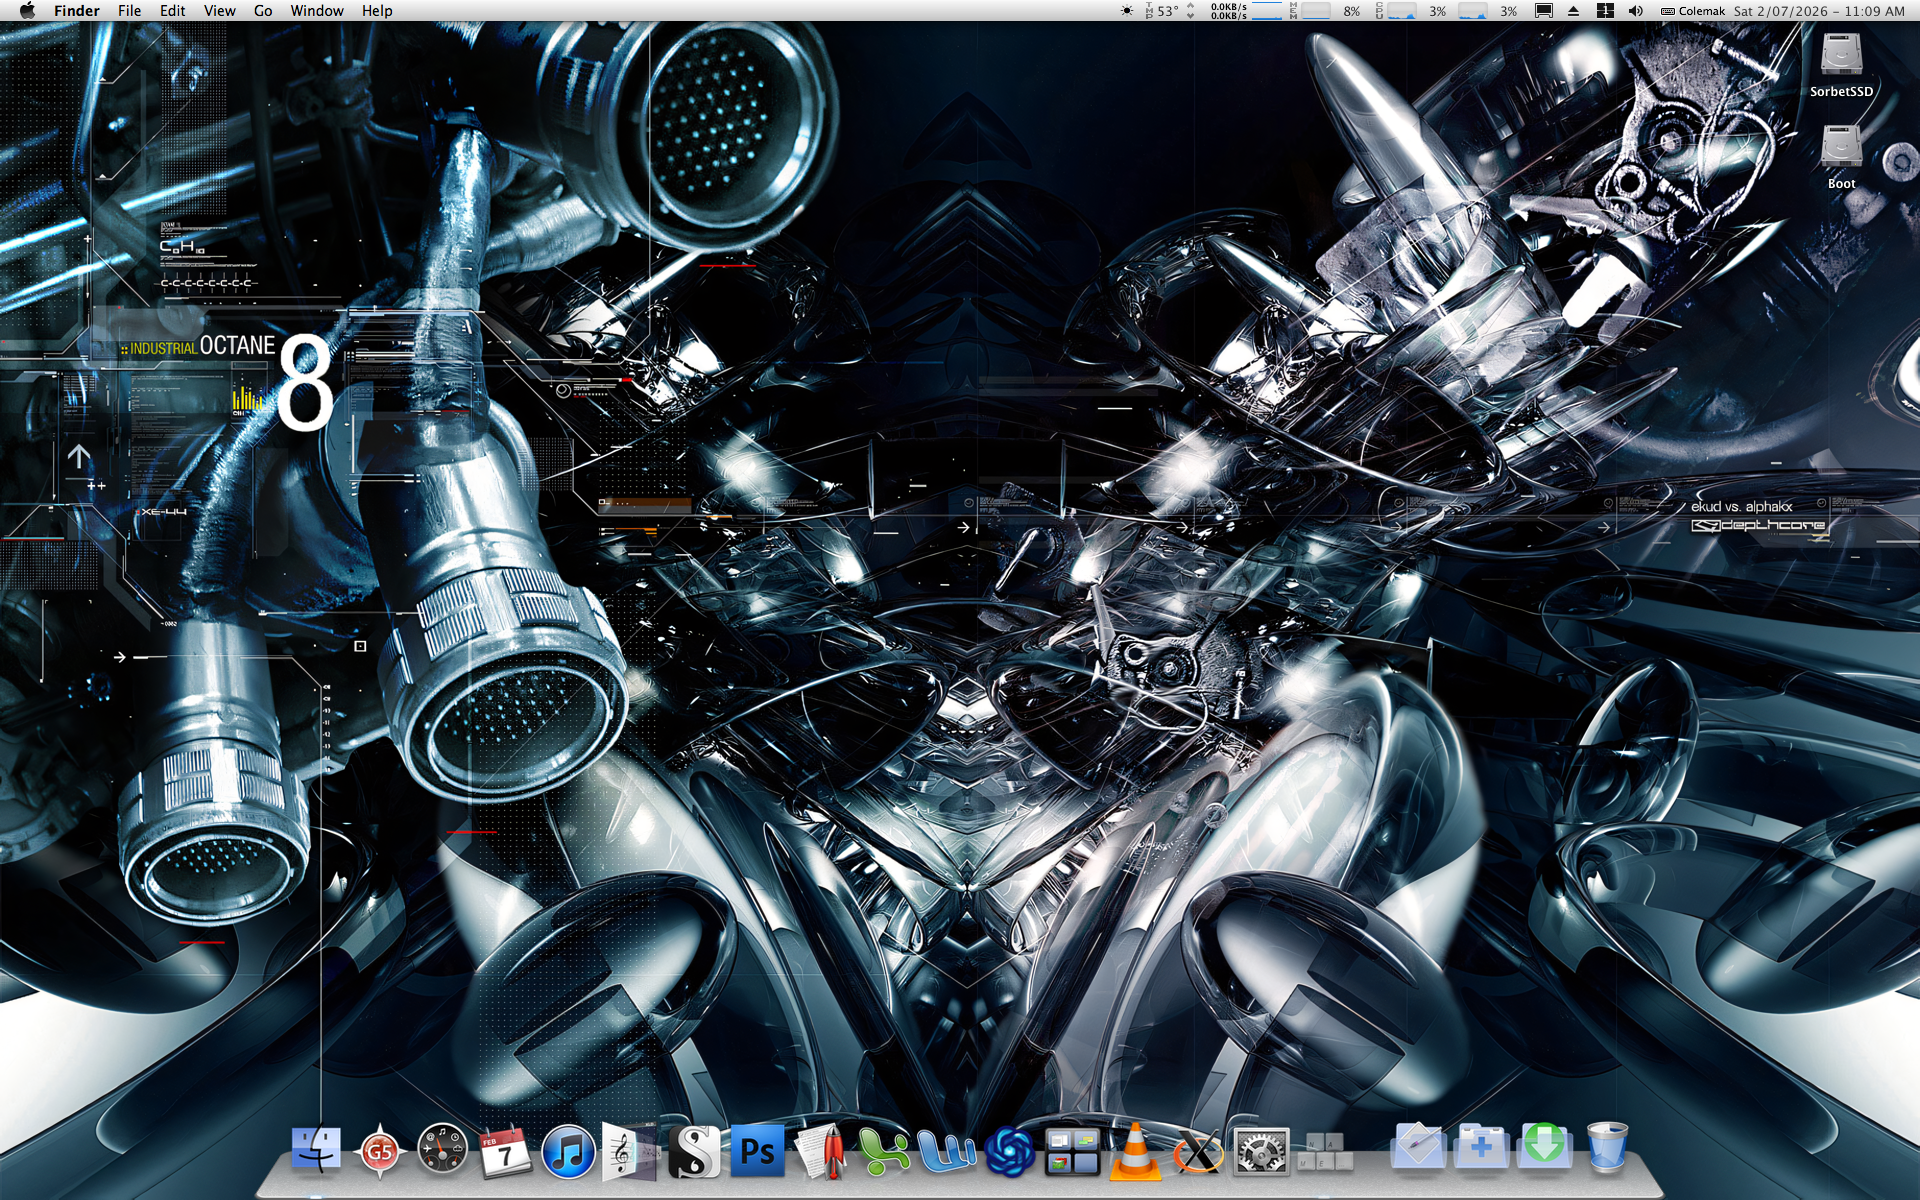This screenshot has width=1920, height=1200.
Task: Open the Window menu
Action: 317,11
